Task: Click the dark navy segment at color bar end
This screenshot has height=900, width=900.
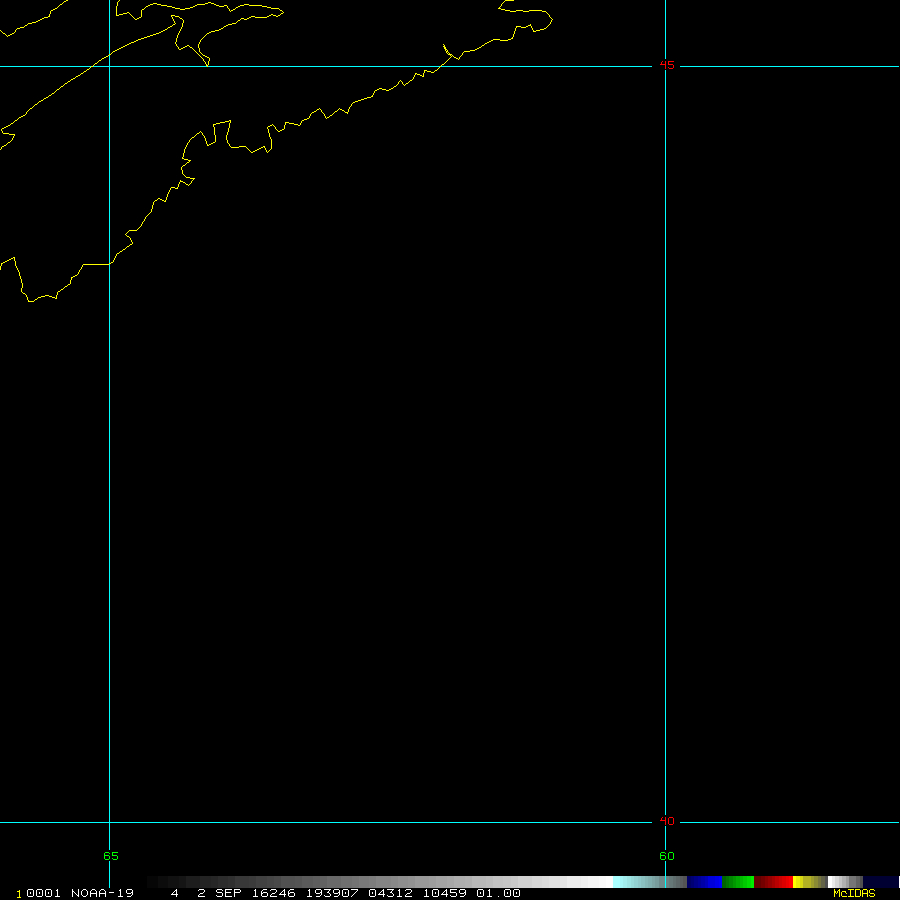Action: coord(880,882)
